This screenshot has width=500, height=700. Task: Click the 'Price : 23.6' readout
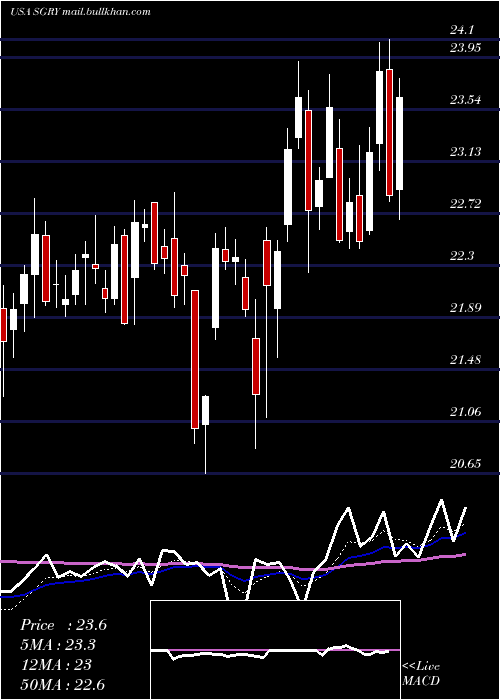[63, 625]
